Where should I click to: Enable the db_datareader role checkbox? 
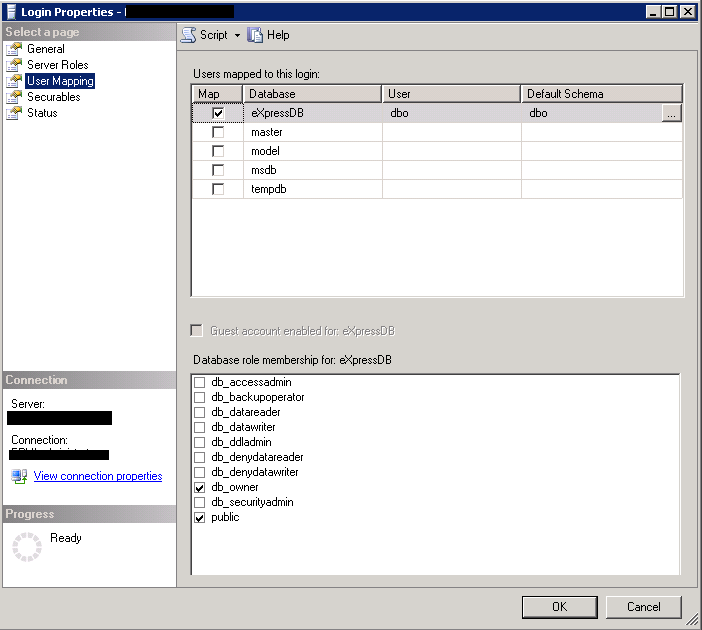(x=200, y=412)
